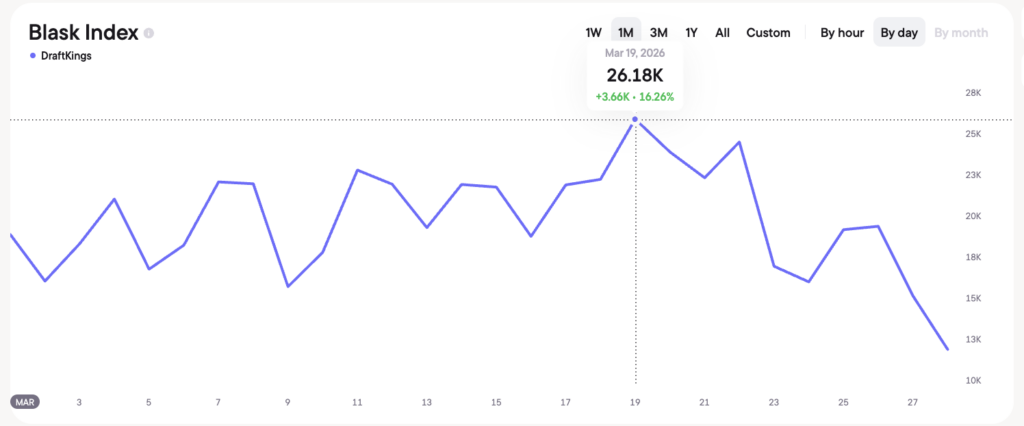Select the 1M time range
Image resolution: width=1024 pixels, height=426 pixels.
626,33
